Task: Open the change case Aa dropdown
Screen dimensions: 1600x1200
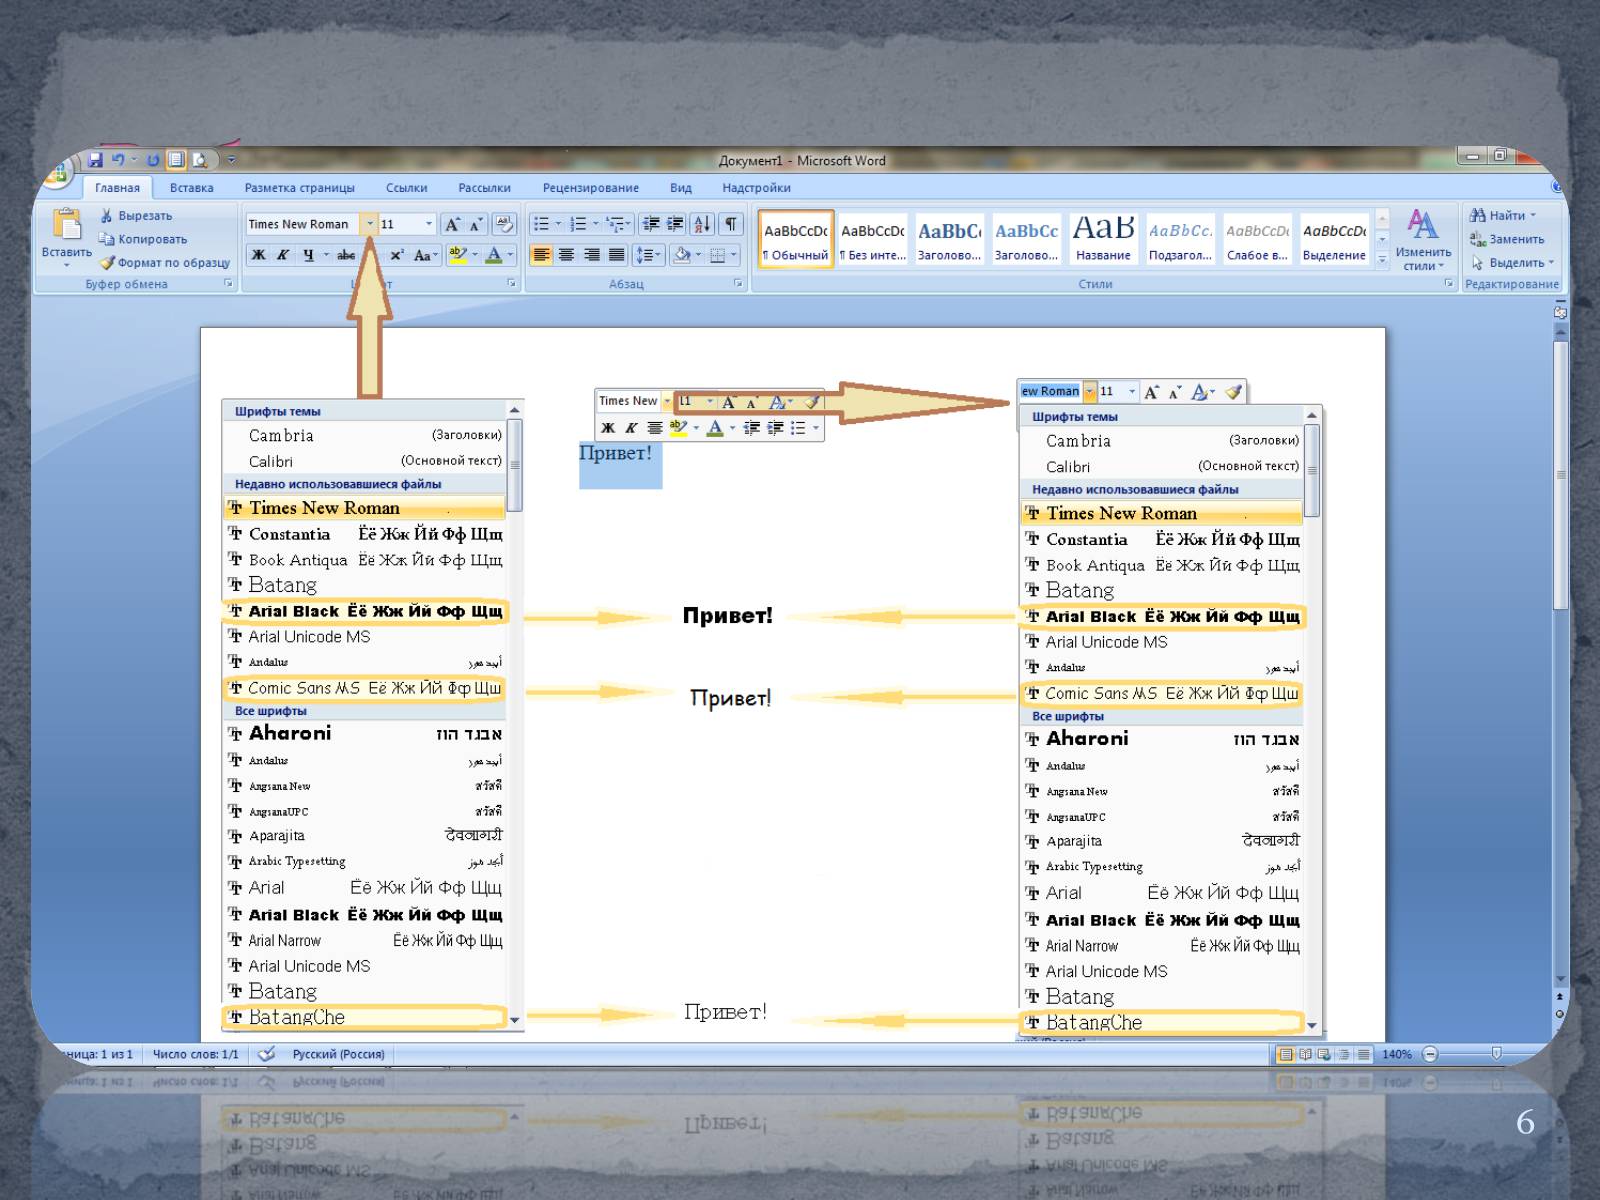Action: pyautogui.click(x=425, y=255)
